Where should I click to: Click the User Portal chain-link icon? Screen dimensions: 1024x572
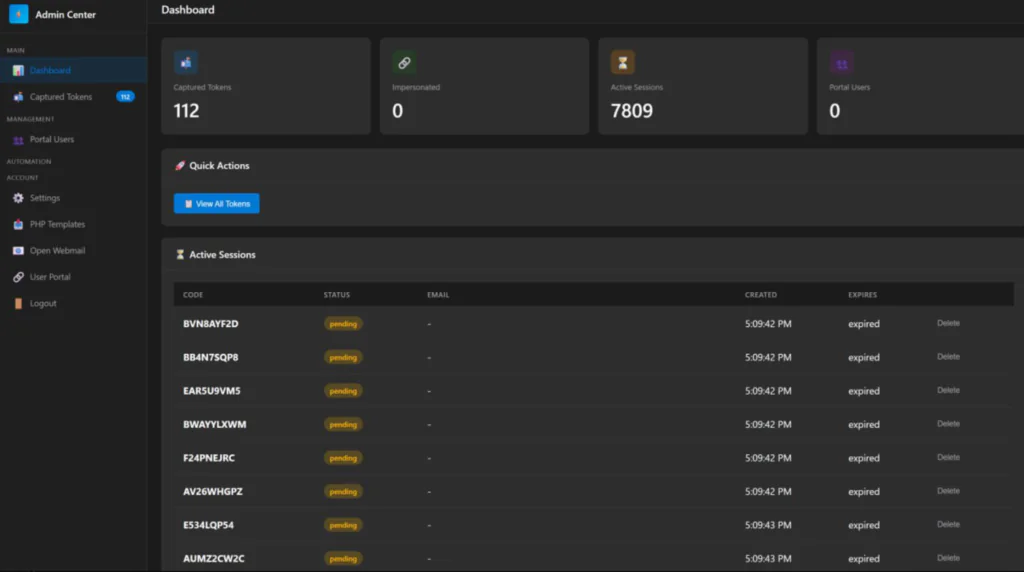coord(18,277)
